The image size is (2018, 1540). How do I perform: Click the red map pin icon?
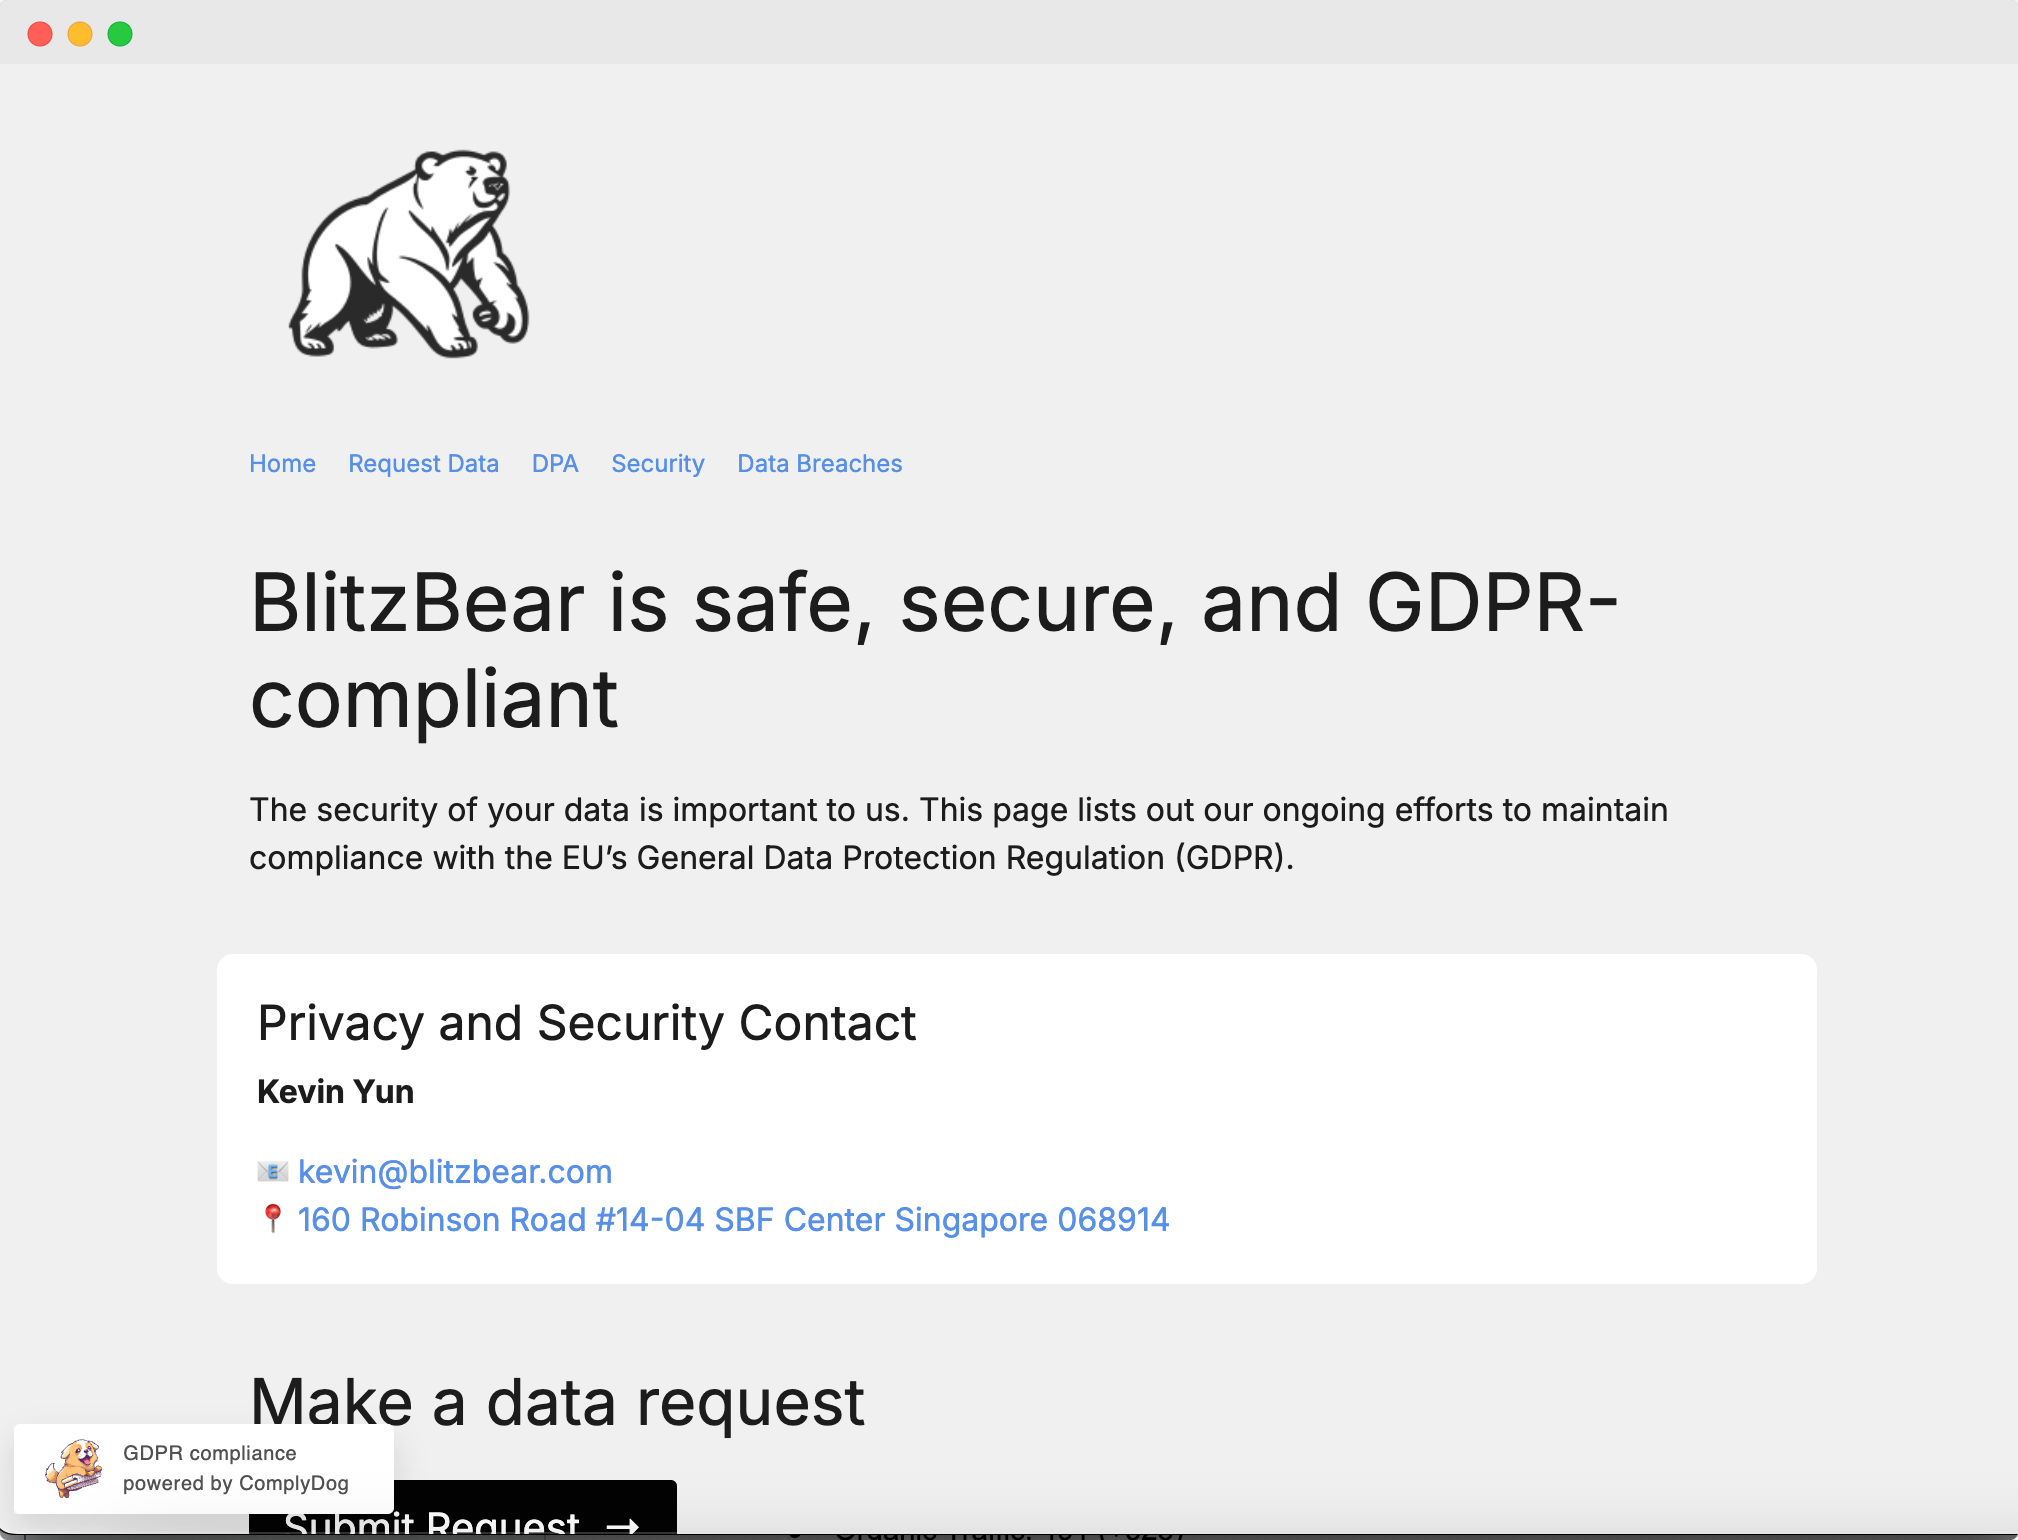point(272,1219)
